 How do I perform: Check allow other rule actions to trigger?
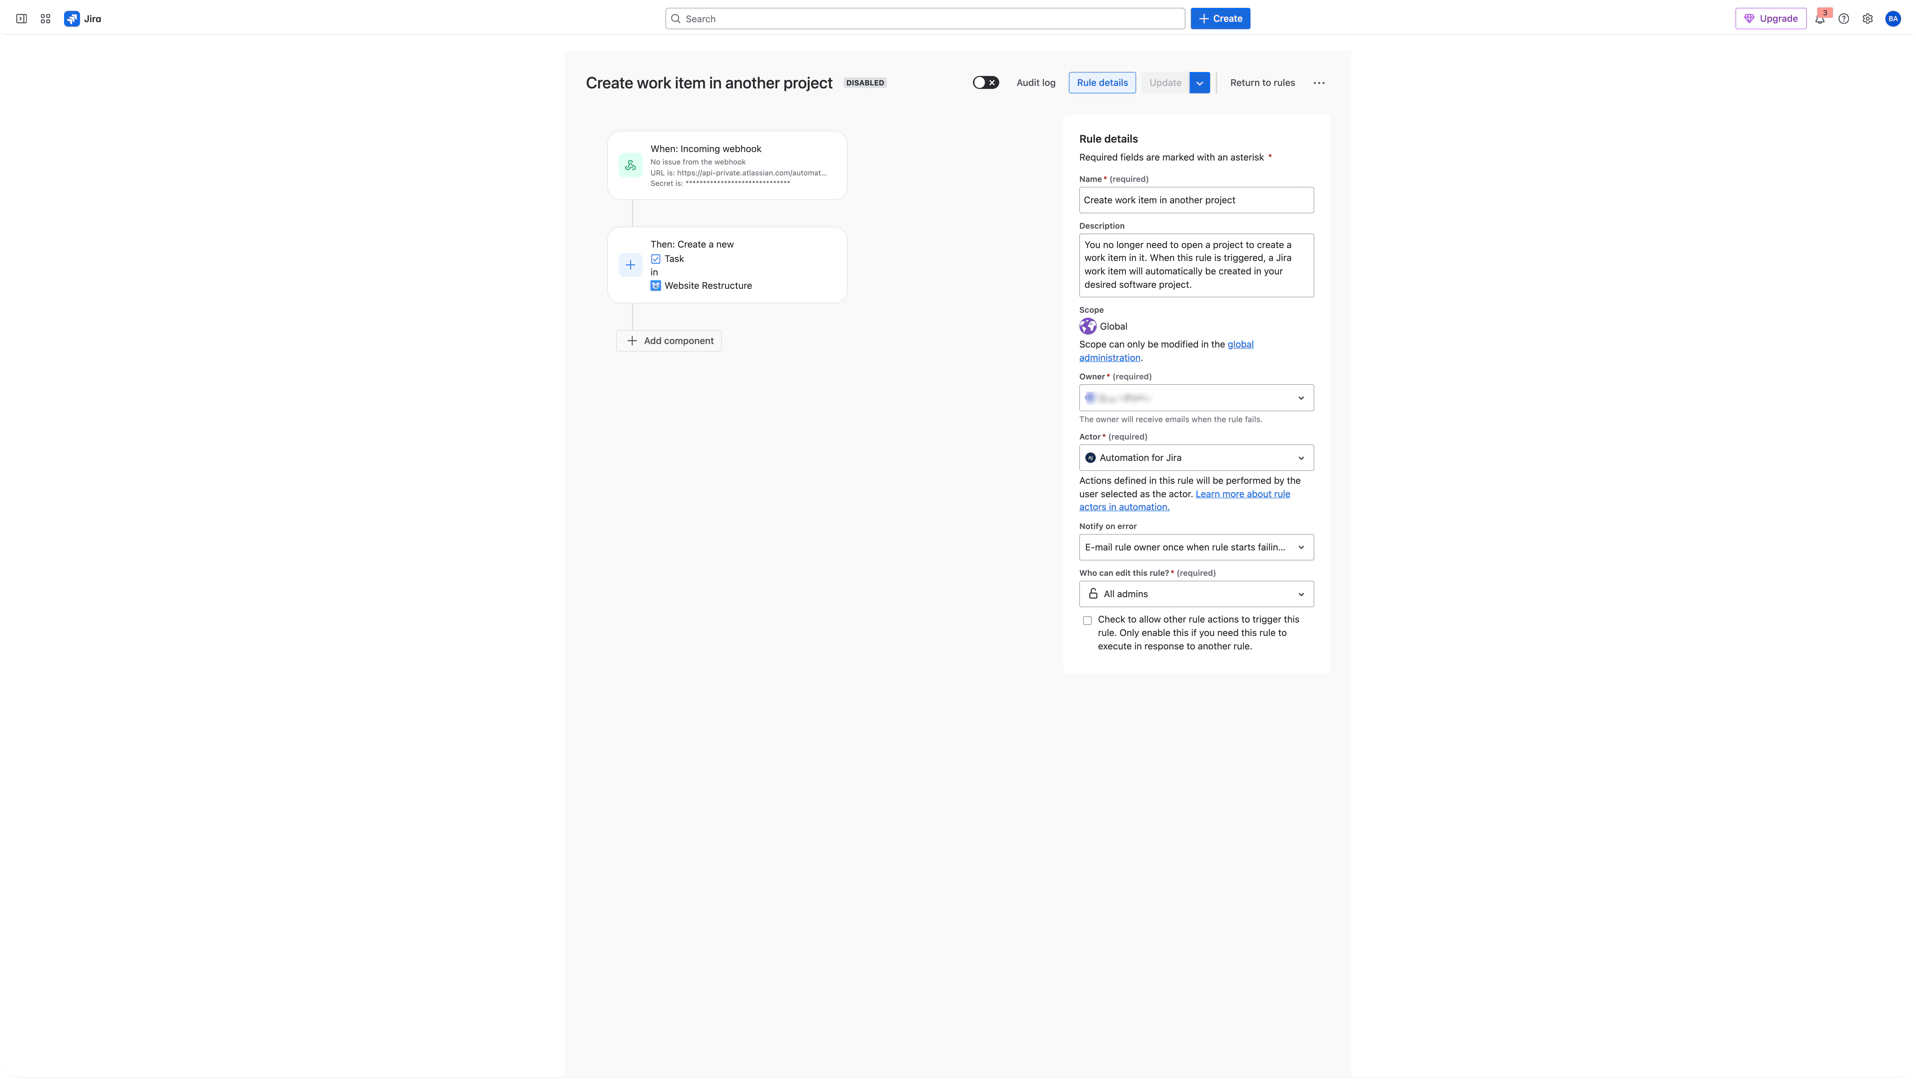click(1087, 620)
